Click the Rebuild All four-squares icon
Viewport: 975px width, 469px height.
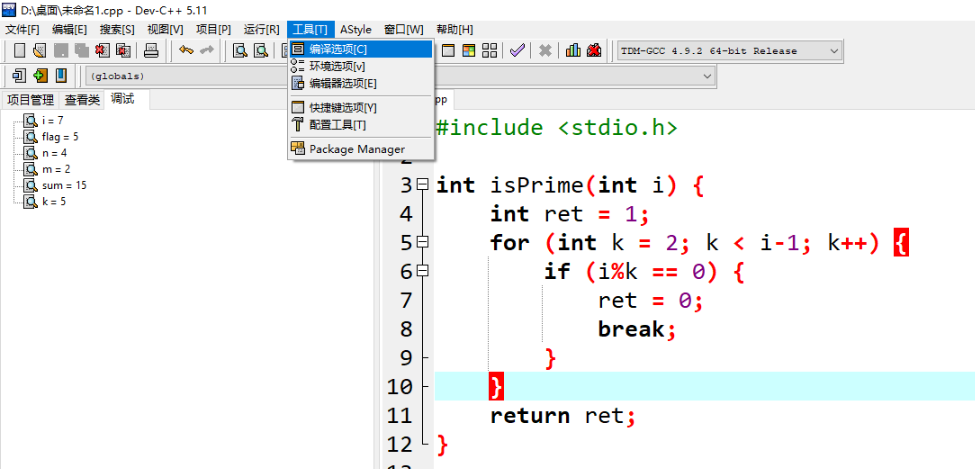tap(489, 51)
